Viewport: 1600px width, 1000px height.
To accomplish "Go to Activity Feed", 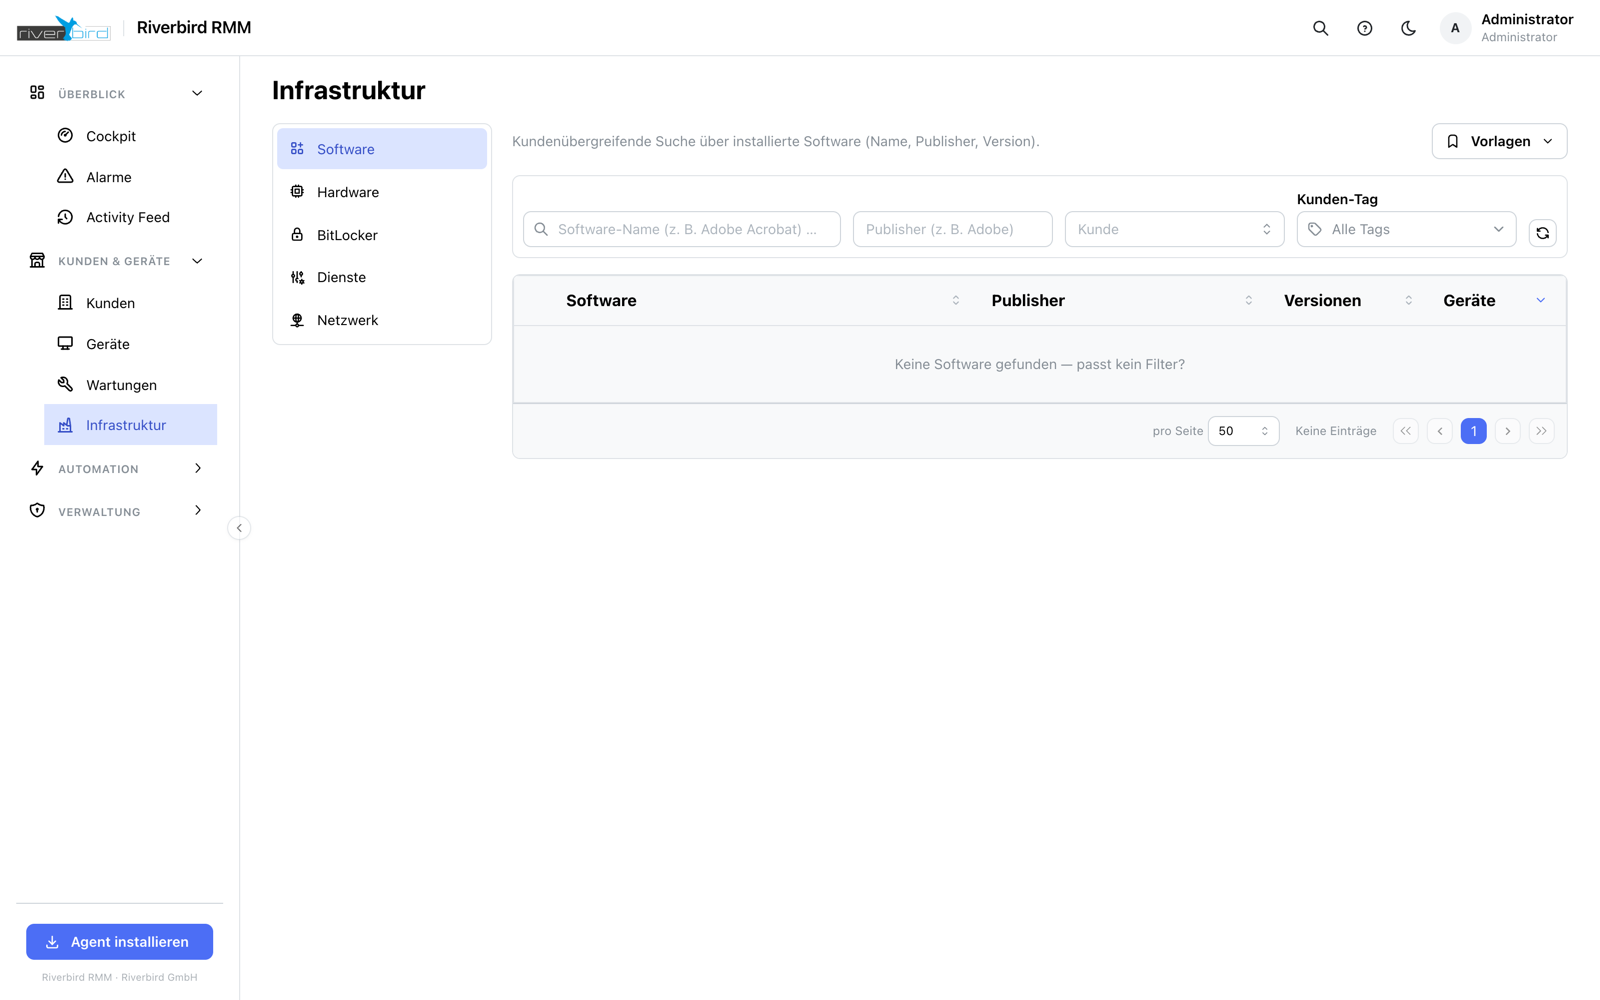I will (130, 217).
